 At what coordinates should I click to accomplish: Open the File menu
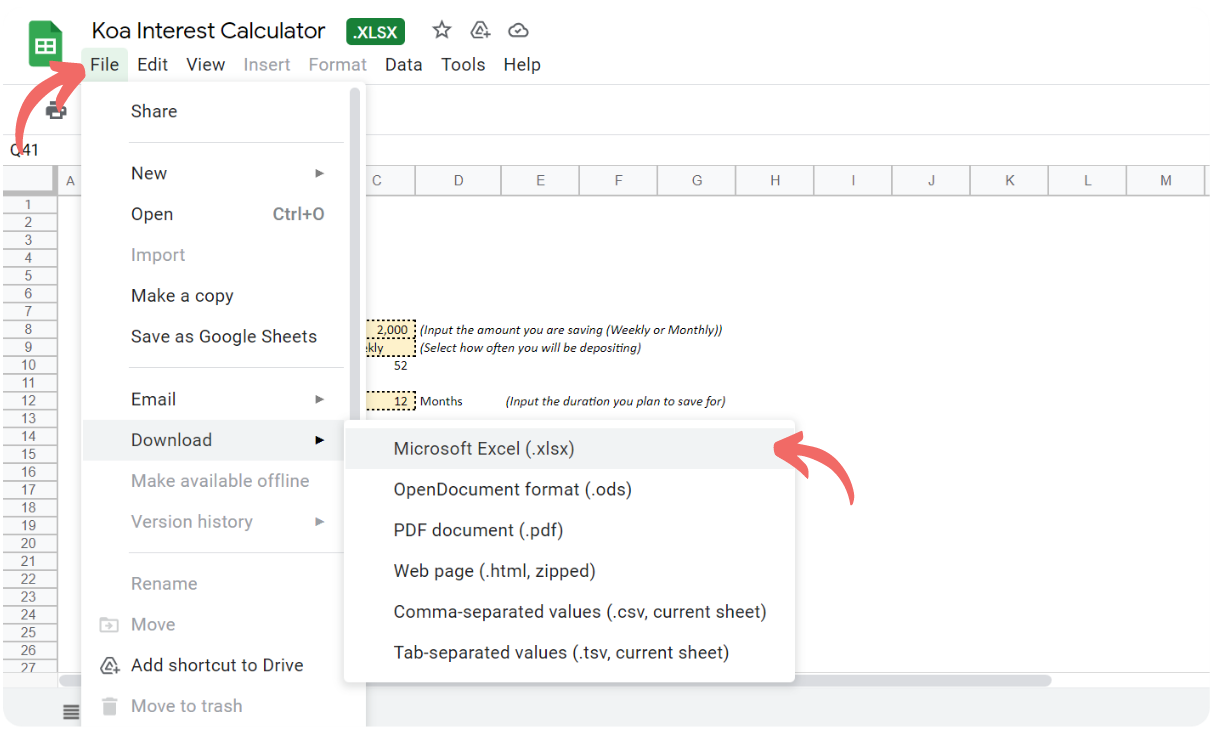pos(104,64)
